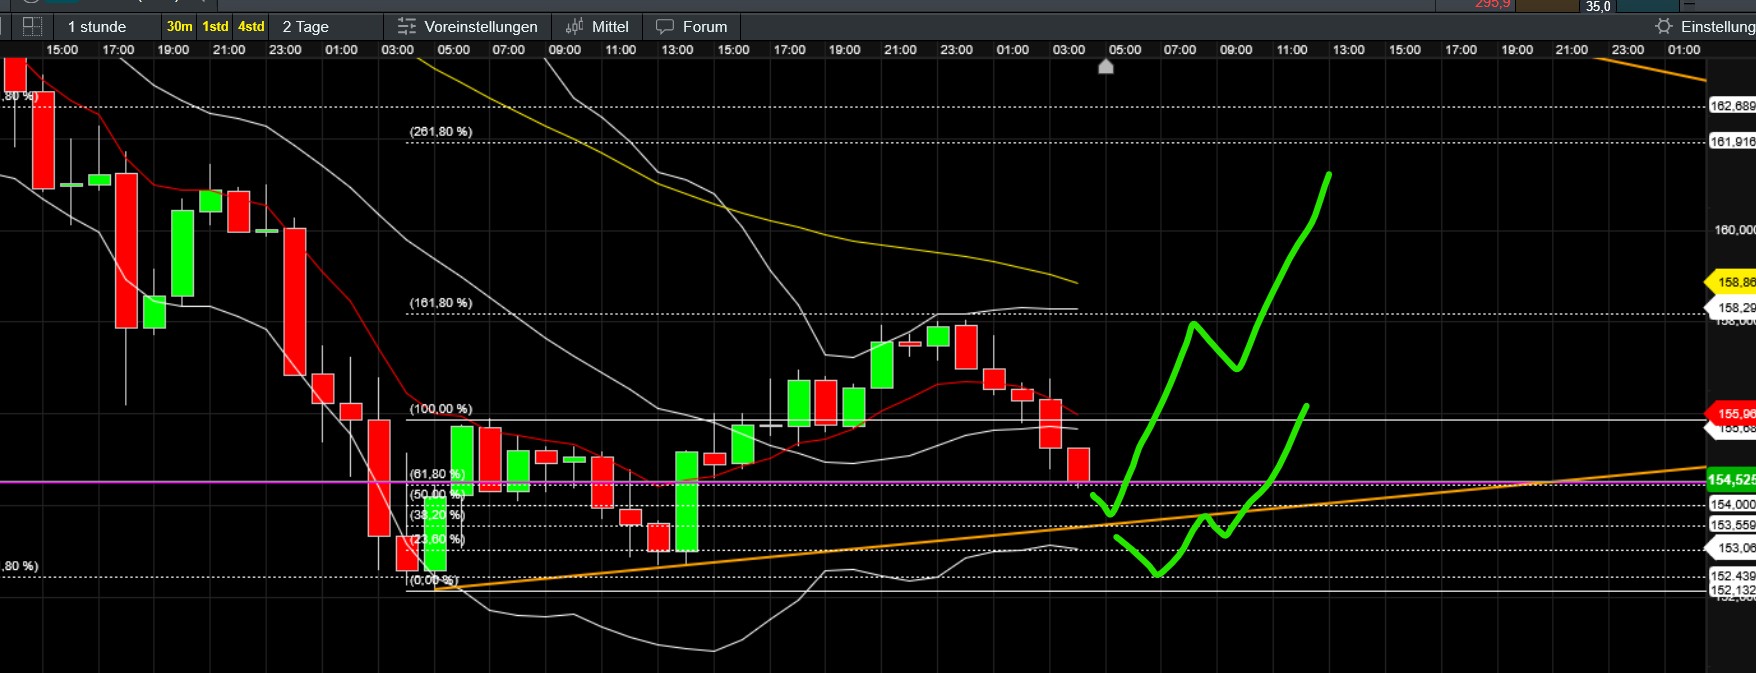The height and width of the screenshot is (673, 1756).
Task: Switch to the 1std timeframe
Action: point(215,27)
